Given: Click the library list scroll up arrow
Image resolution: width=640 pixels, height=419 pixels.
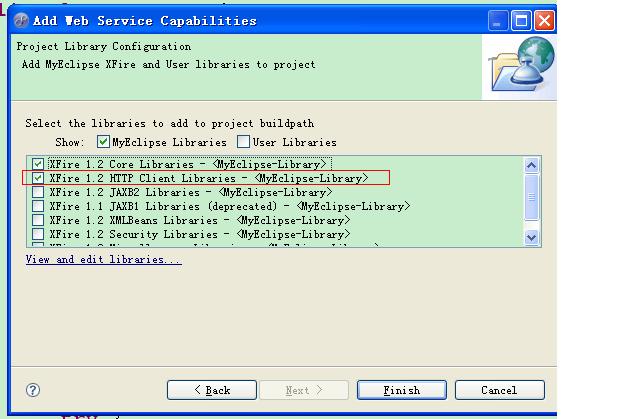Looking at the screenshot, I should click(x=531, y=165).
